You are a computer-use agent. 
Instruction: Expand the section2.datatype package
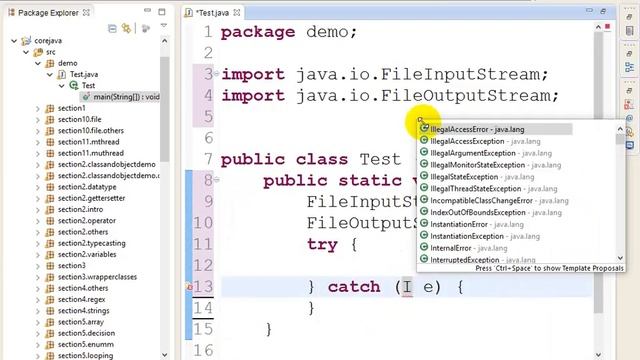point(38,187)
